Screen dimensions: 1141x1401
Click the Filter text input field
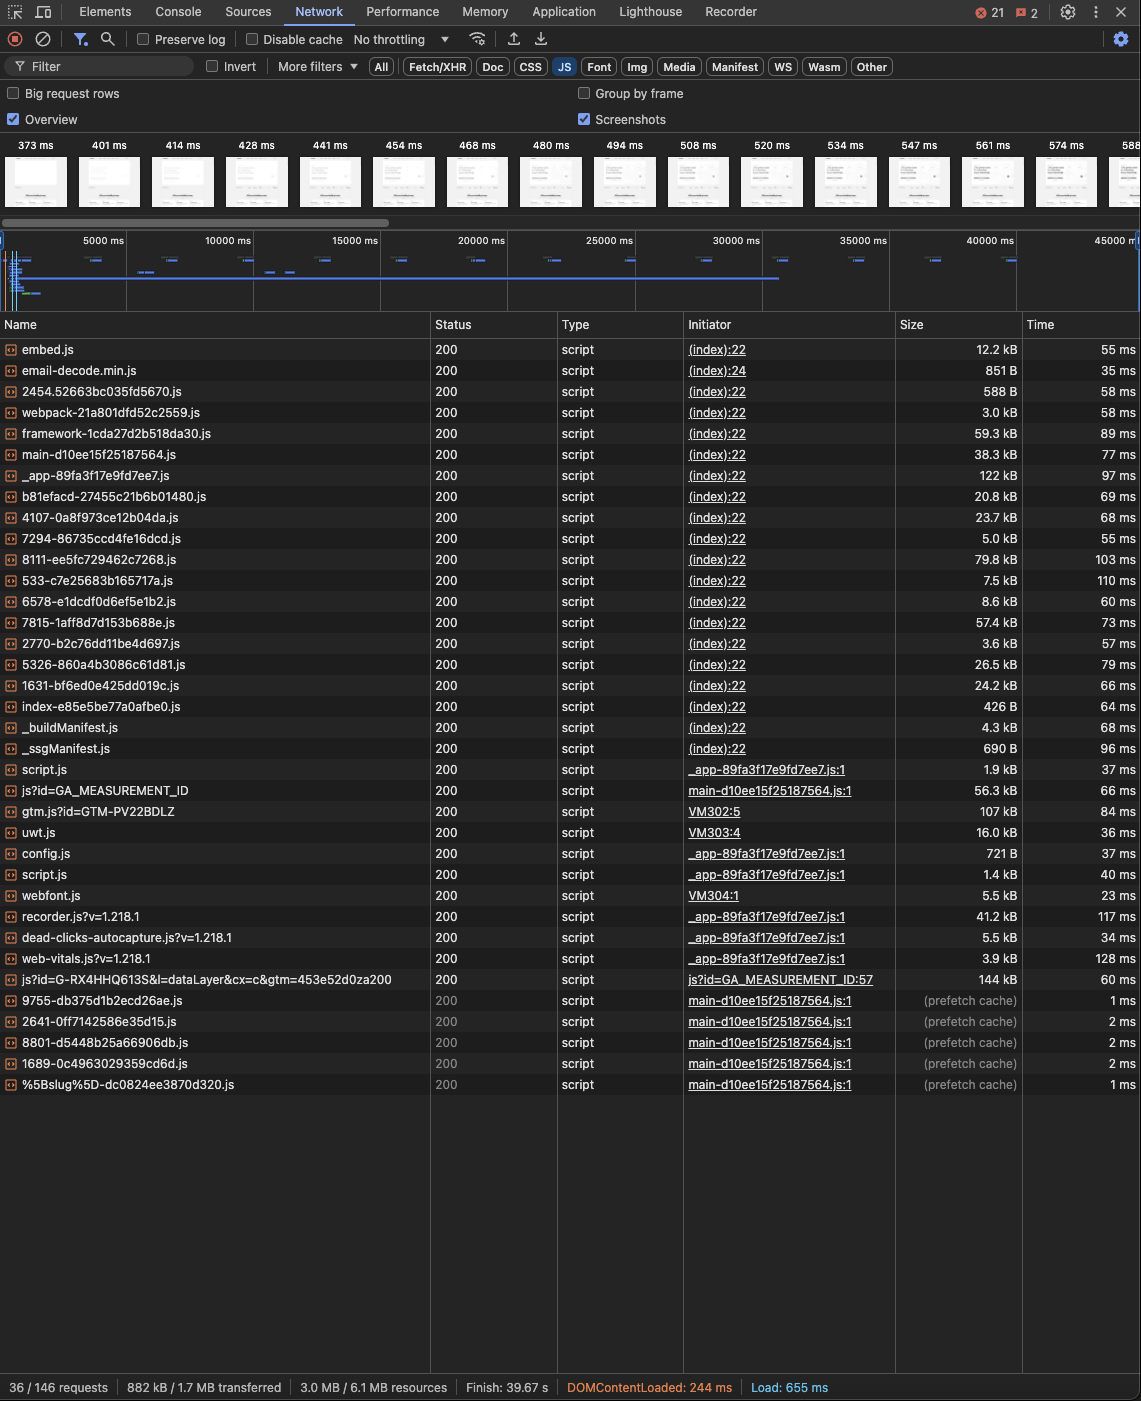[x=99, y=66]
